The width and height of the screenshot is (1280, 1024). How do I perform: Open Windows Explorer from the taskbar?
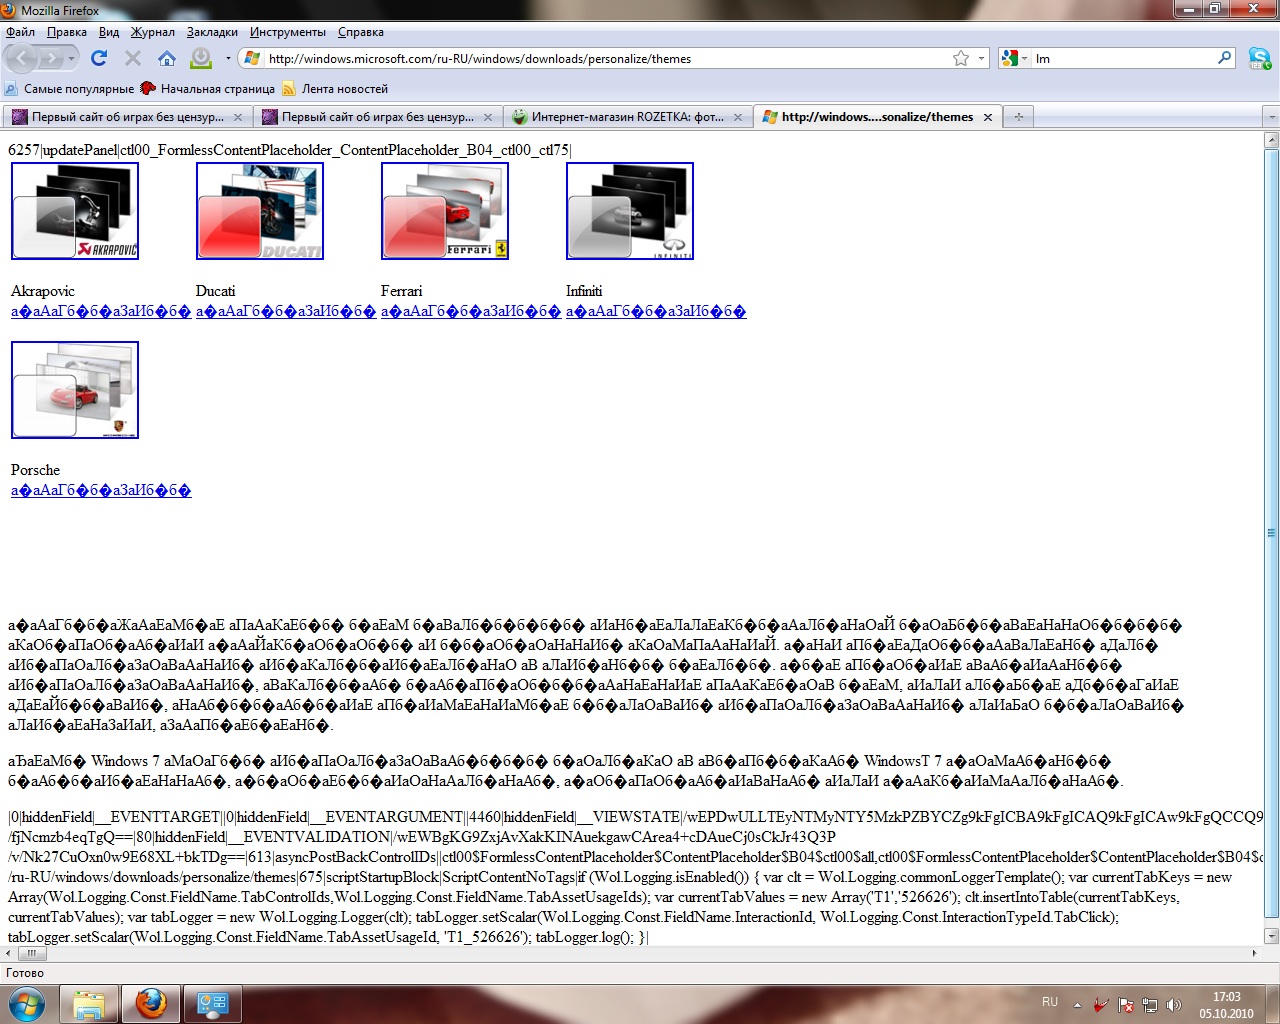point(89,1003)
